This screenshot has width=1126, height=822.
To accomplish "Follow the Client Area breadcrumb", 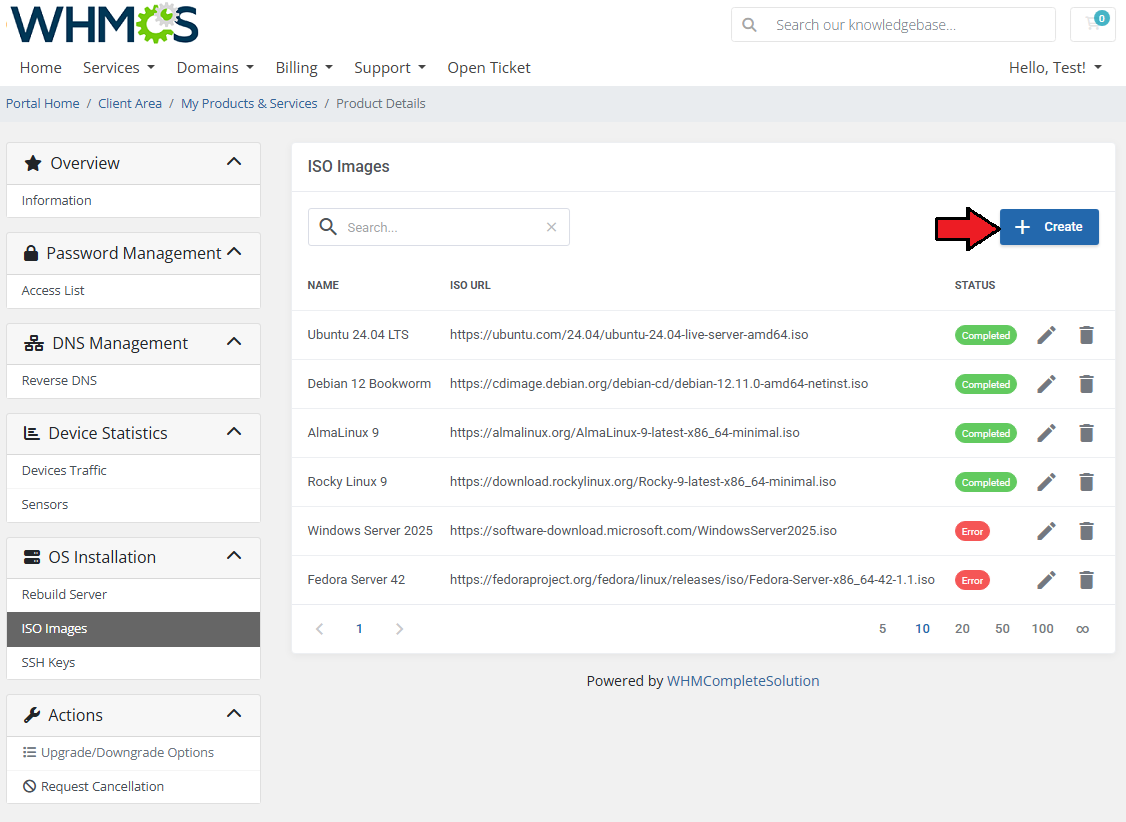I will tap(130, 103).
